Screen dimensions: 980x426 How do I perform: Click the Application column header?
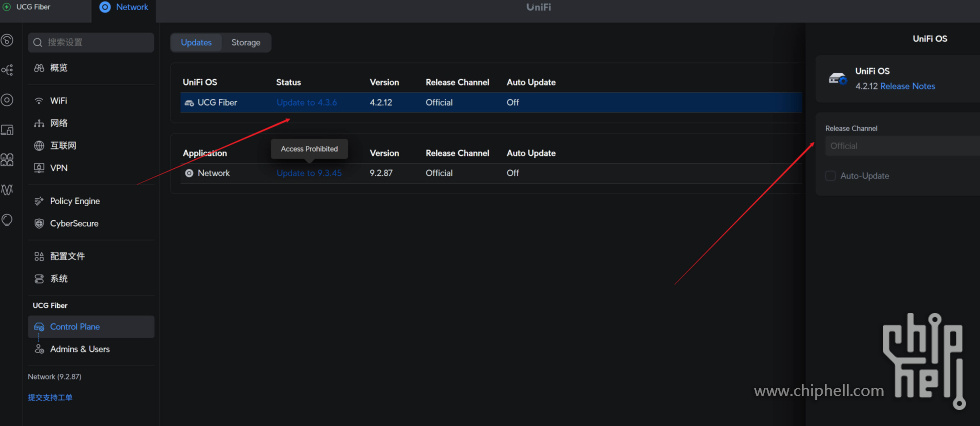[x=205, y=153]
